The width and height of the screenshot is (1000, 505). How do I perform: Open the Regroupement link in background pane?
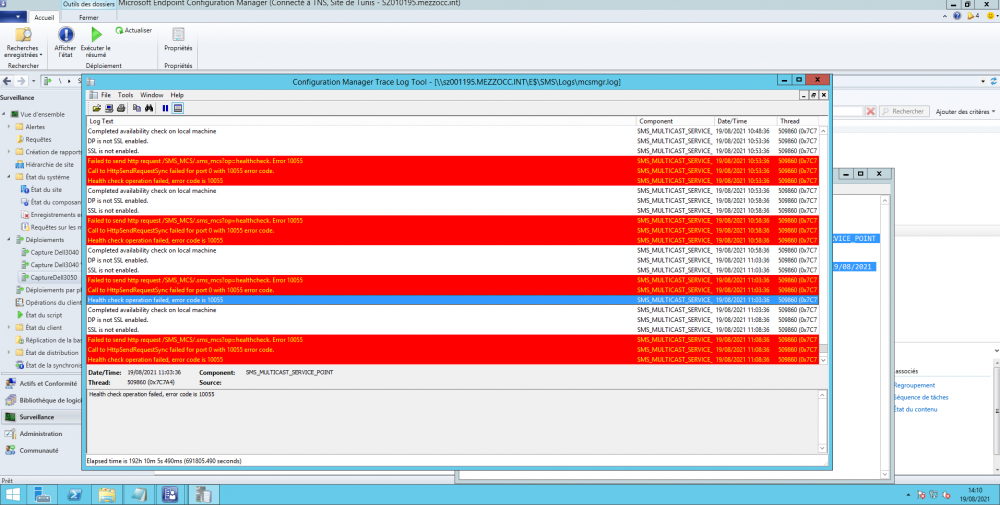[x=914, y=385]
